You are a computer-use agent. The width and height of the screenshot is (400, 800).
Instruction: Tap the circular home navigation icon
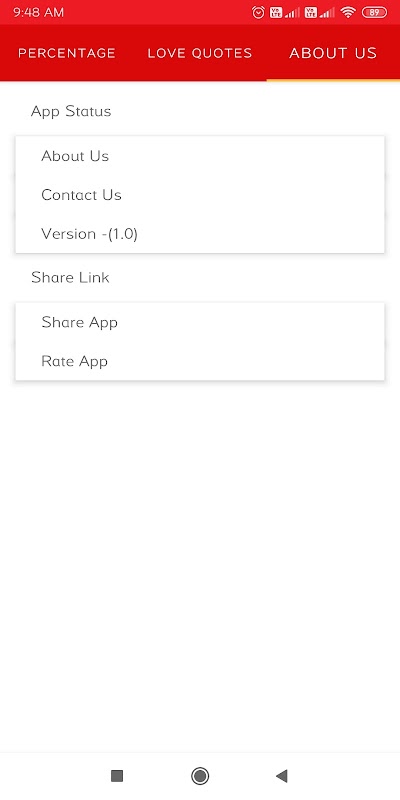200,776
